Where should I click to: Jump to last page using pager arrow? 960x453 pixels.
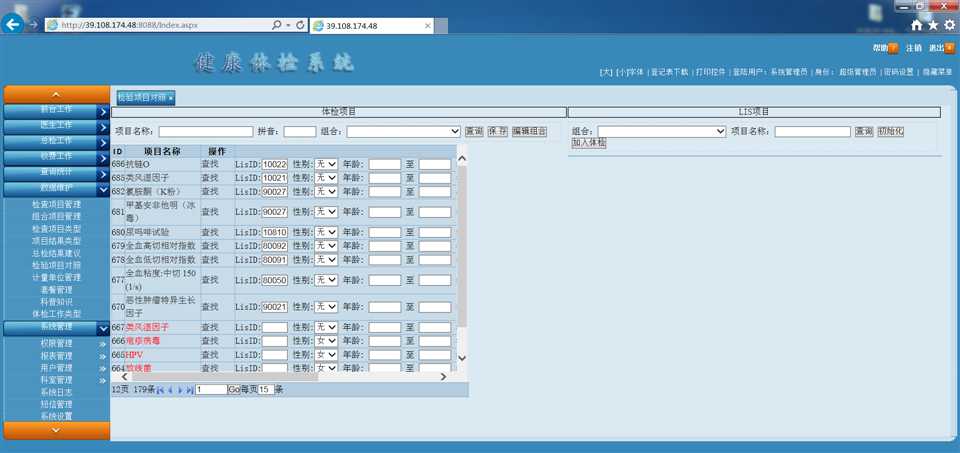pos(190,390)
